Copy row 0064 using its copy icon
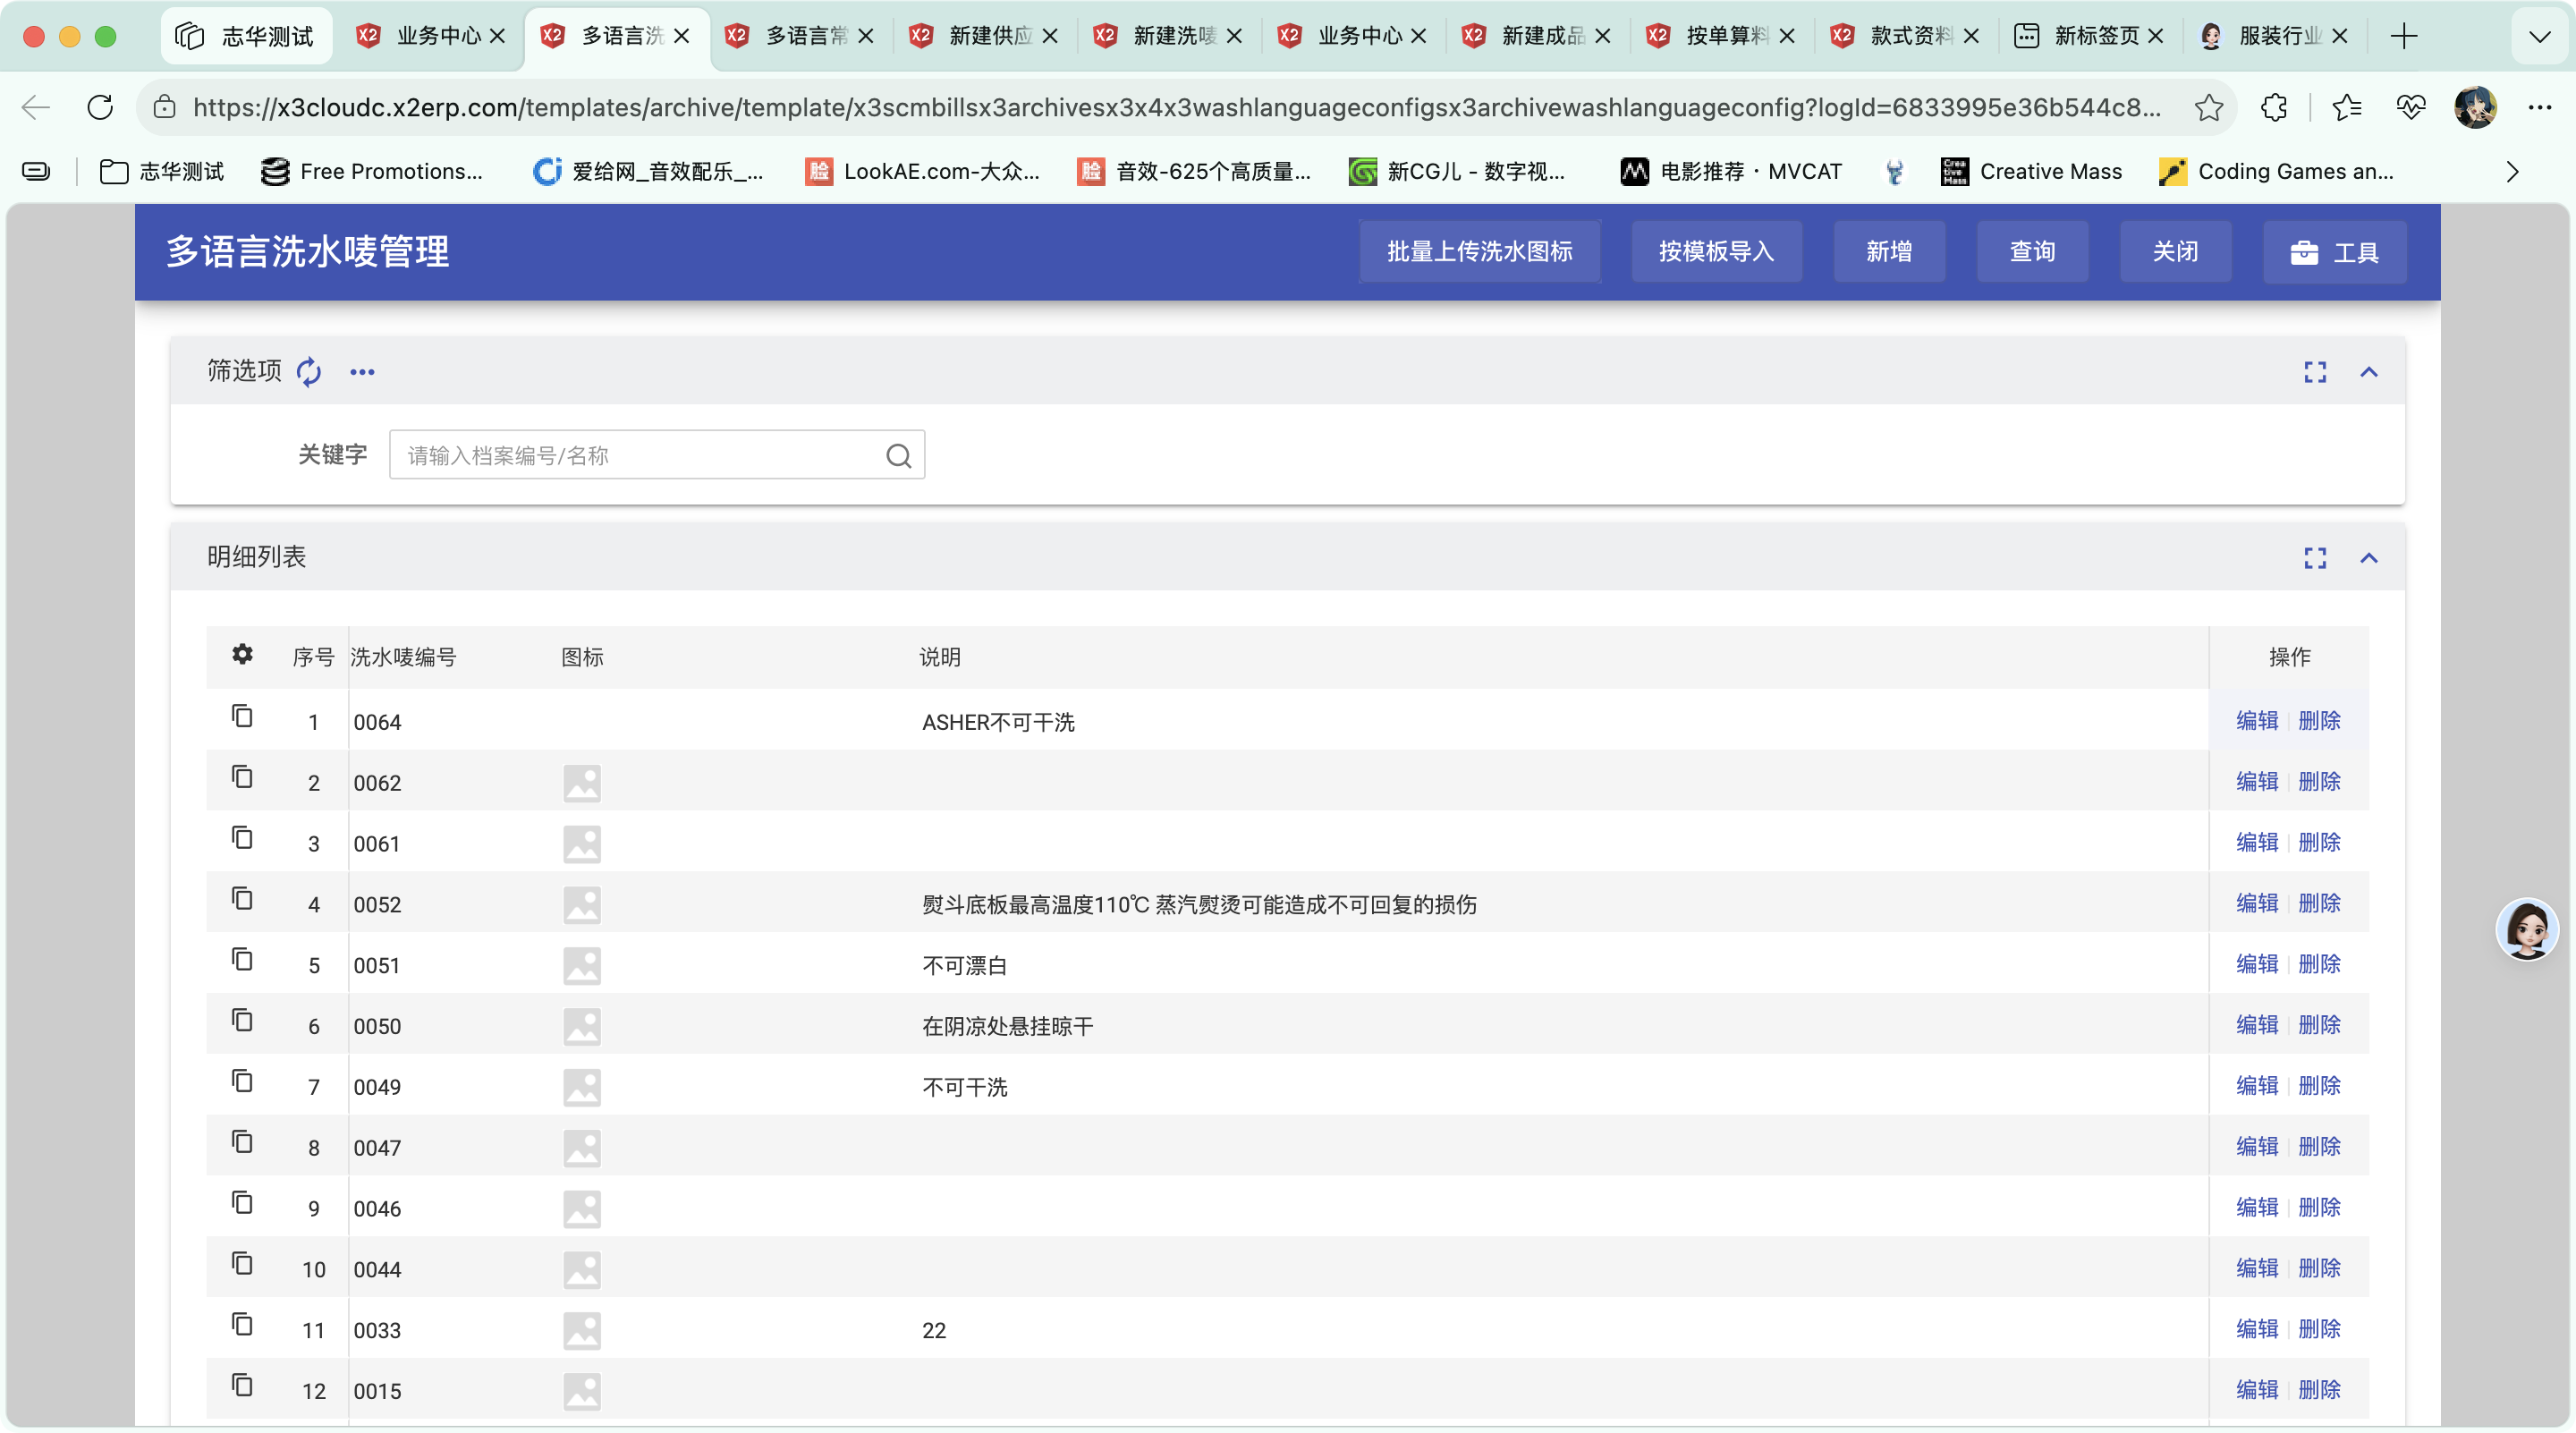Viewport: 2576px width, 1433px height. coord(242,716)
